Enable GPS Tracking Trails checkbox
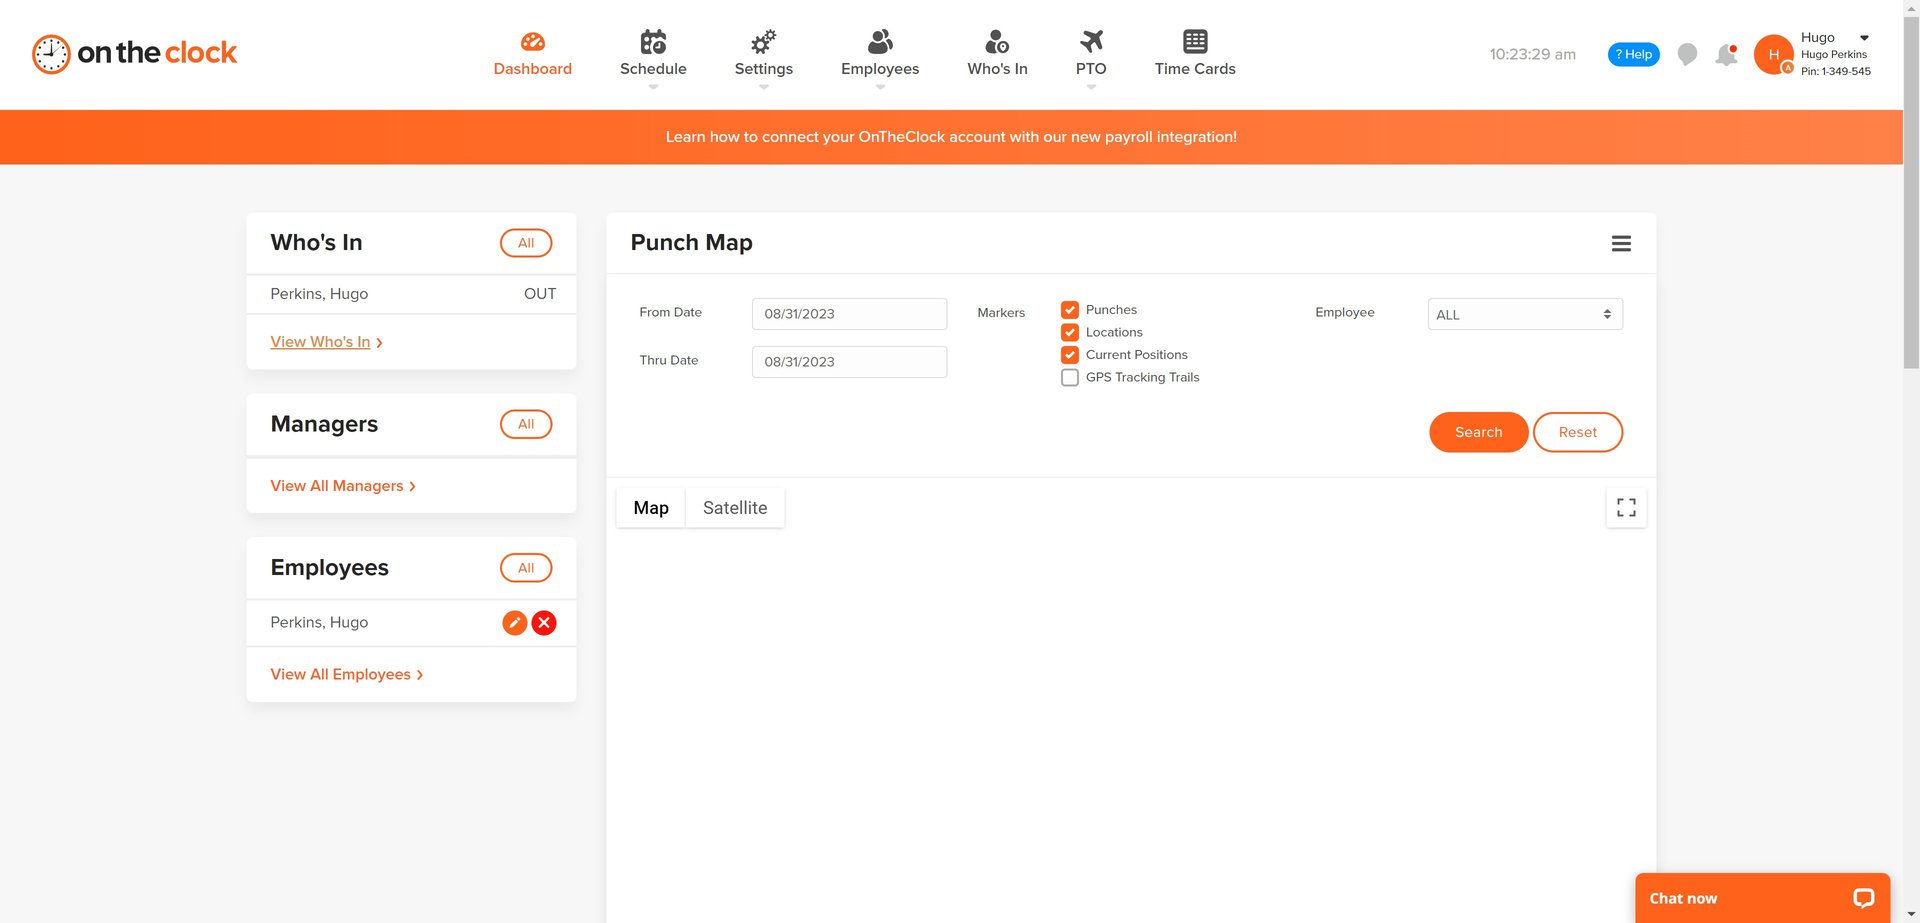1920x923 pixels. pos(1070,377)
